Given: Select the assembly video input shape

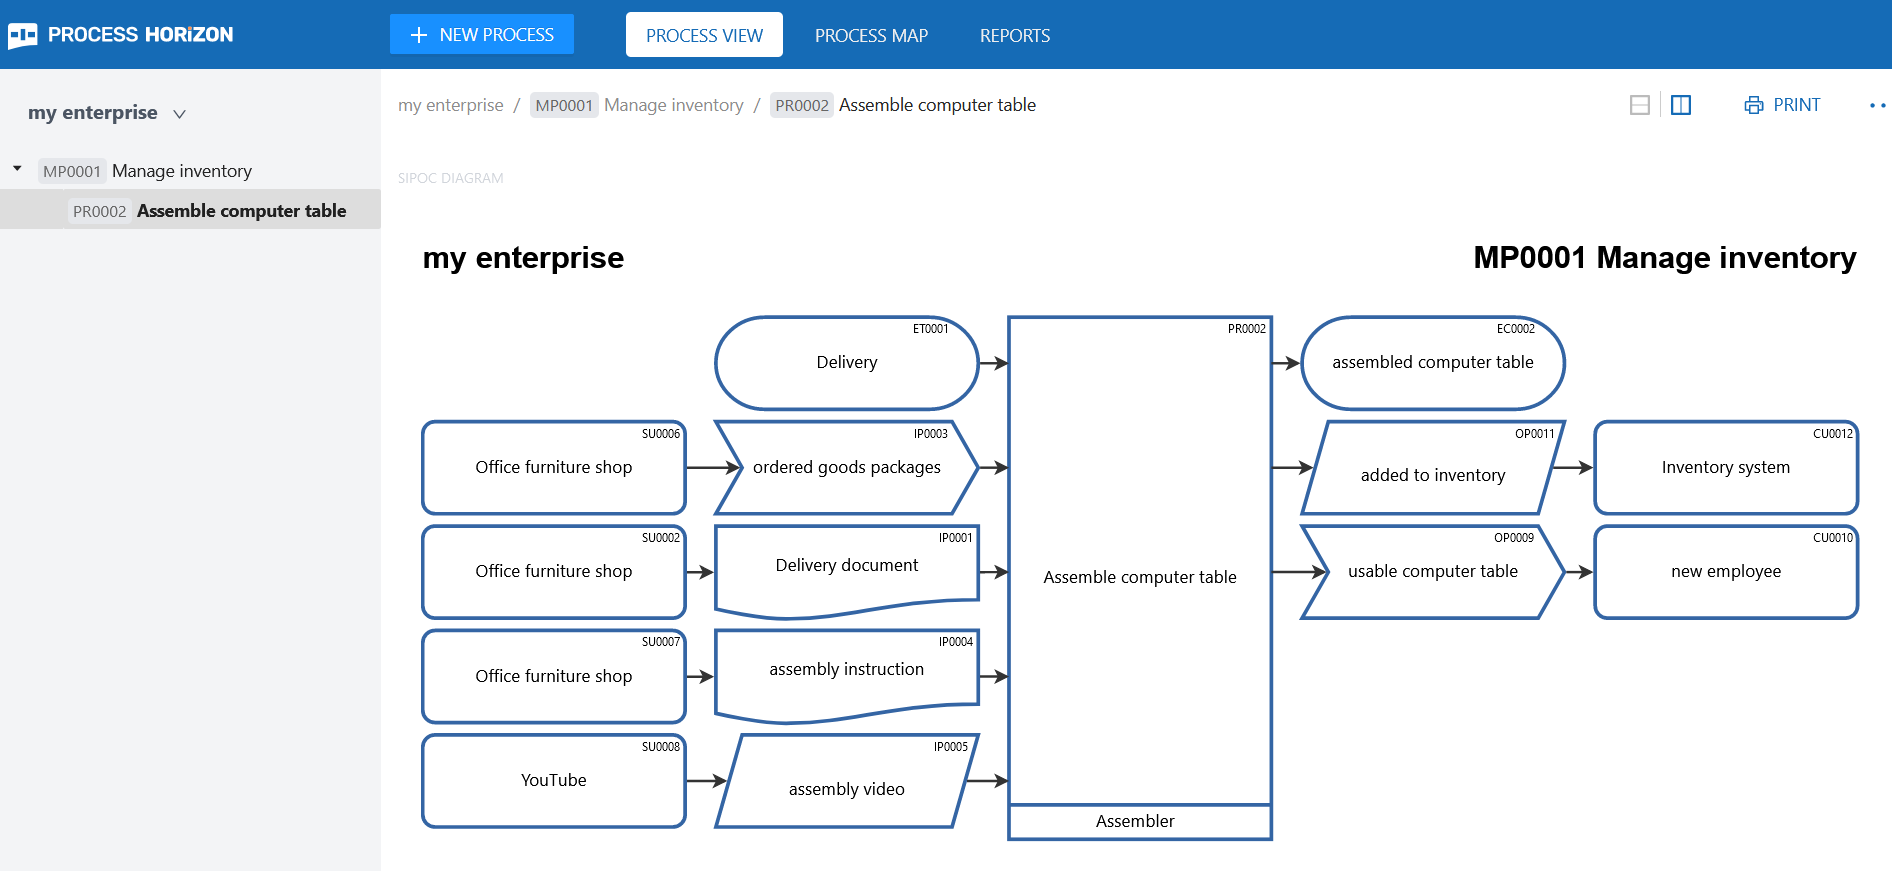Looking at the screenshot, I should 846,788.
